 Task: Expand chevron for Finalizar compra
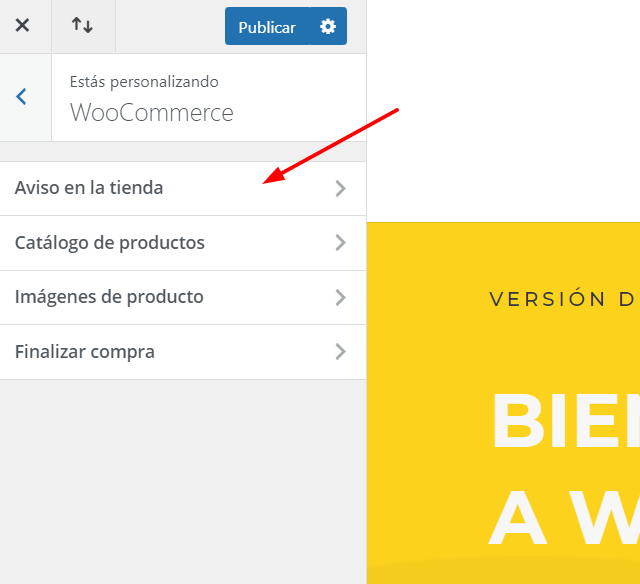pyautogui.click(x=340, y=352)
